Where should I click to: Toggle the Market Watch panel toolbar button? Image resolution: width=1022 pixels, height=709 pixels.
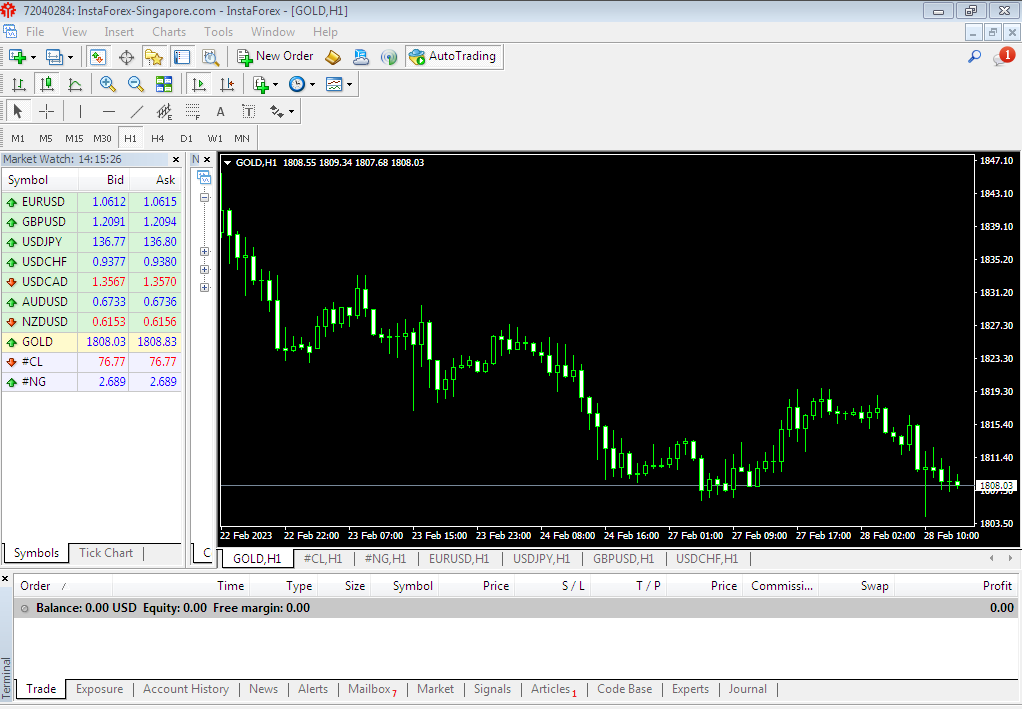(98, 57)
